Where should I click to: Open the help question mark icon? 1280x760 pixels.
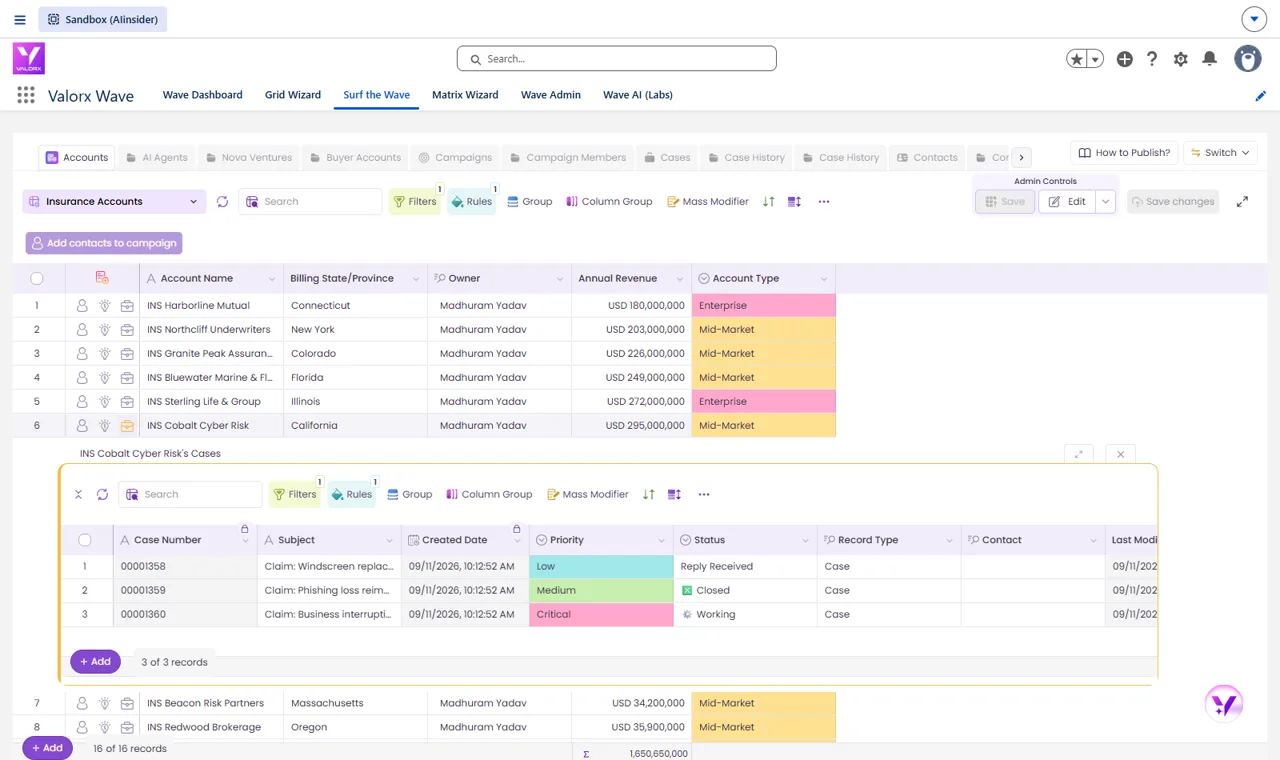pyautogui.click(x=1152, y=59)
